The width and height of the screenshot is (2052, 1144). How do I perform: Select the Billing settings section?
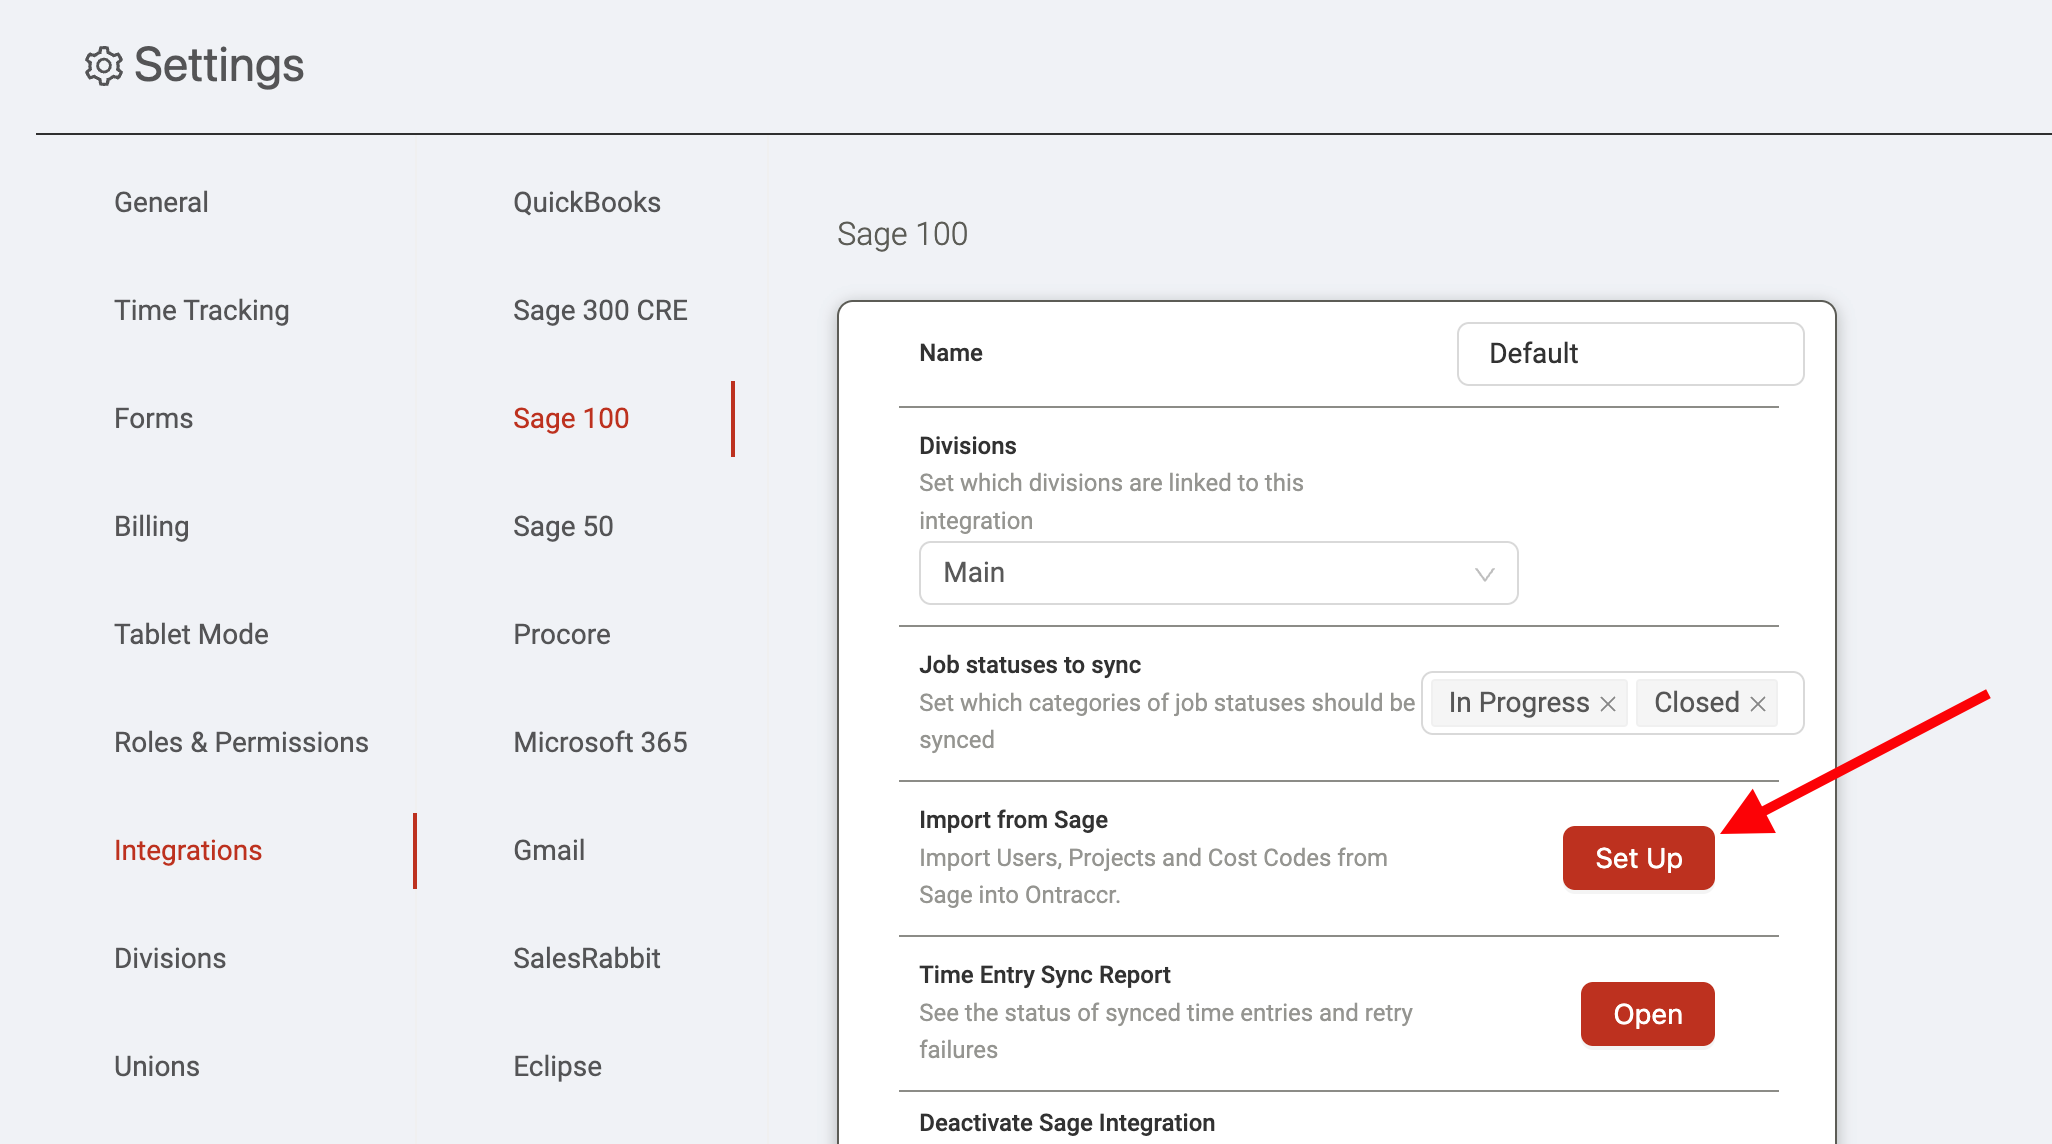coord(151,526)
